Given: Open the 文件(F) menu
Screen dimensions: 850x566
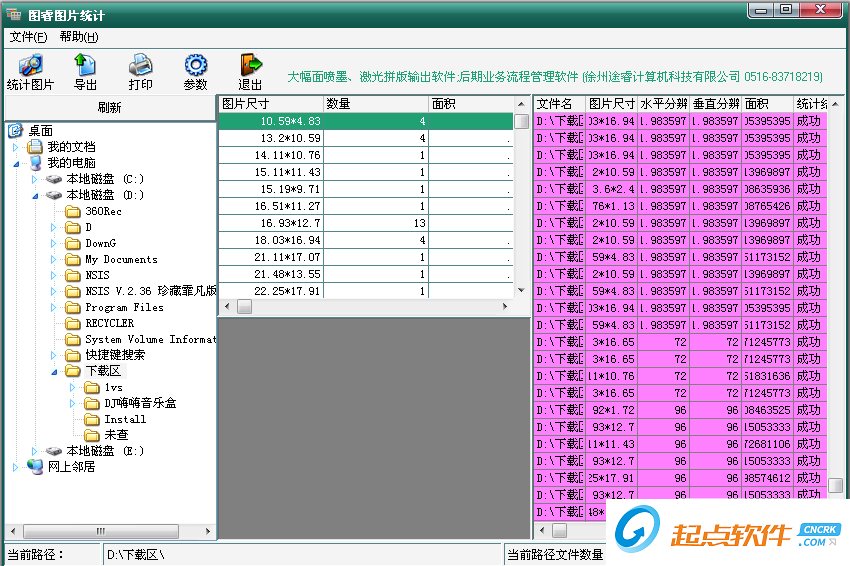Looking at the screenshot, I should [28, 37].
